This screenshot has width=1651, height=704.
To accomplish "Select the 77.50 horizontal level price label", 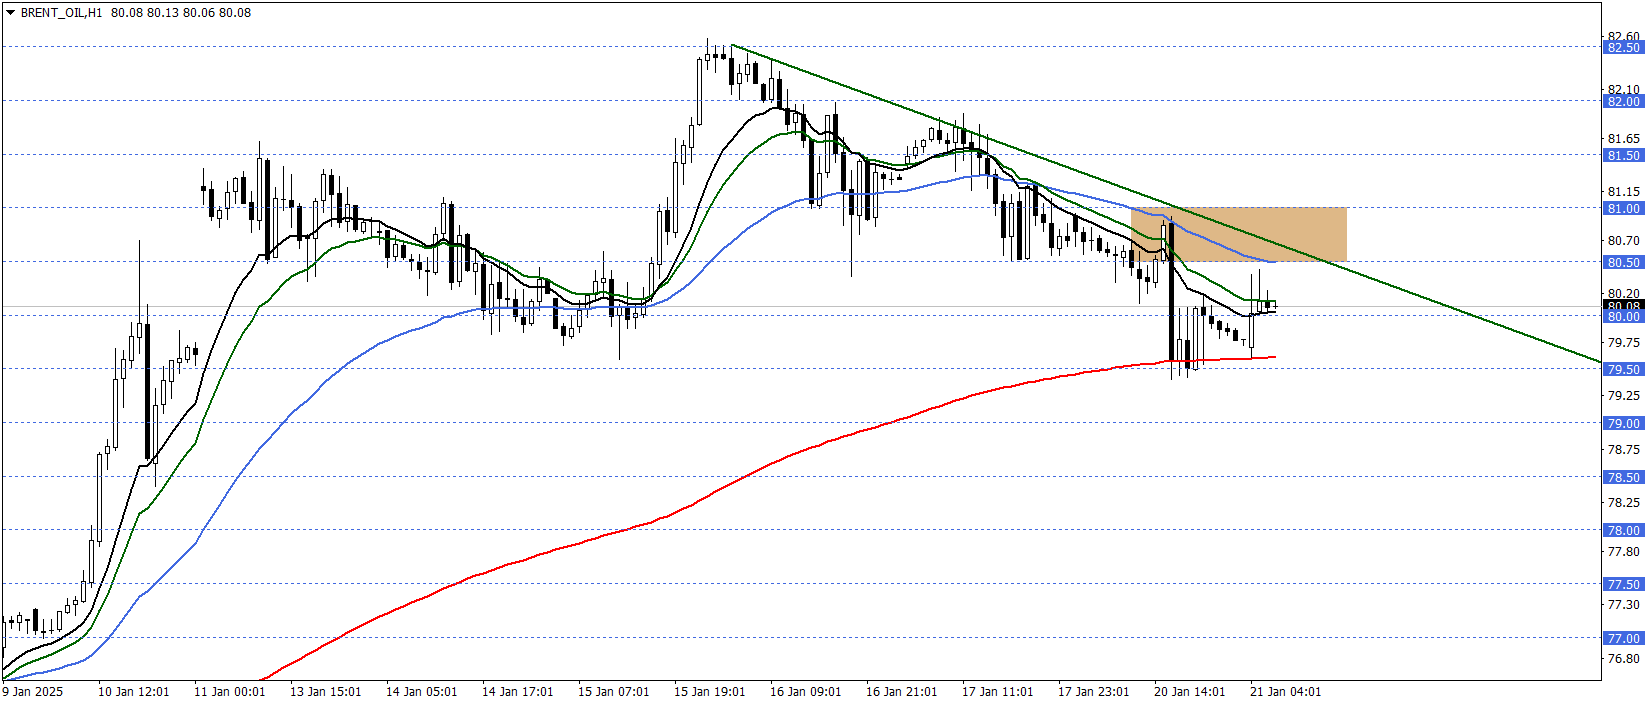I will 1623,584.
